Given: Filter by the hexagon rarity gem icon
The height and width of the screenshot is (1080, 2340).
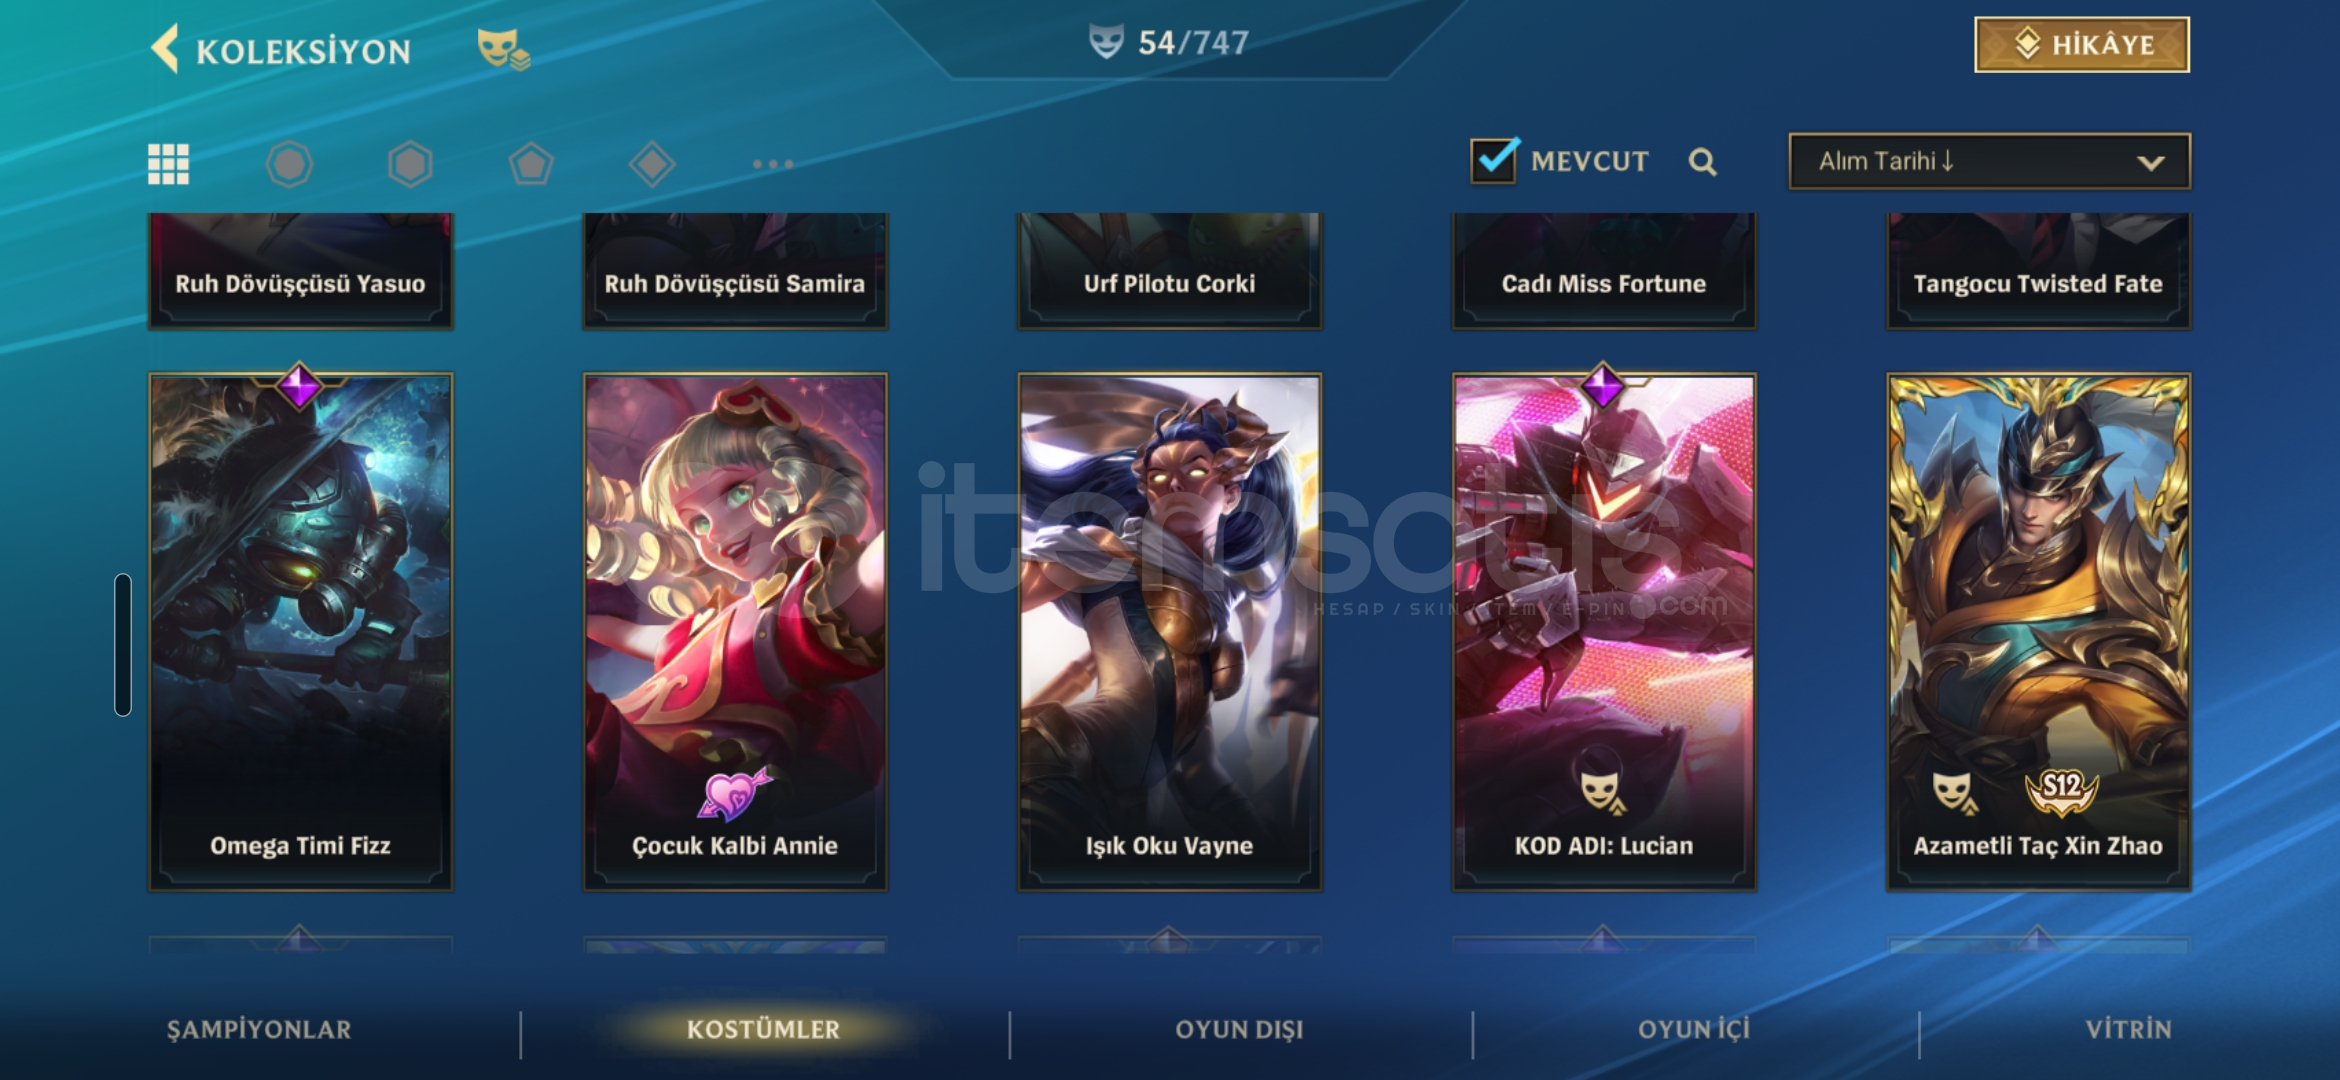Looking at the screenshot, I should [410, 164].
